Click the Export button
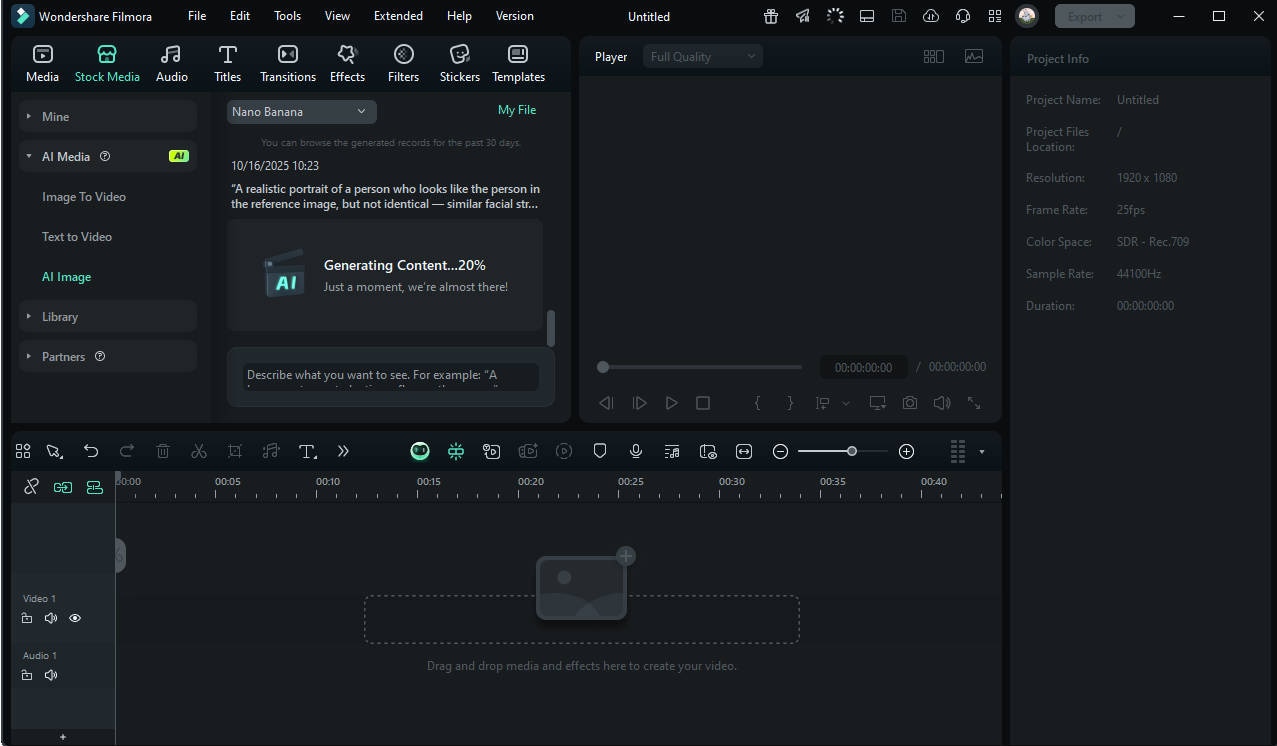The image size is (1277, 746). pos(1094,16)
